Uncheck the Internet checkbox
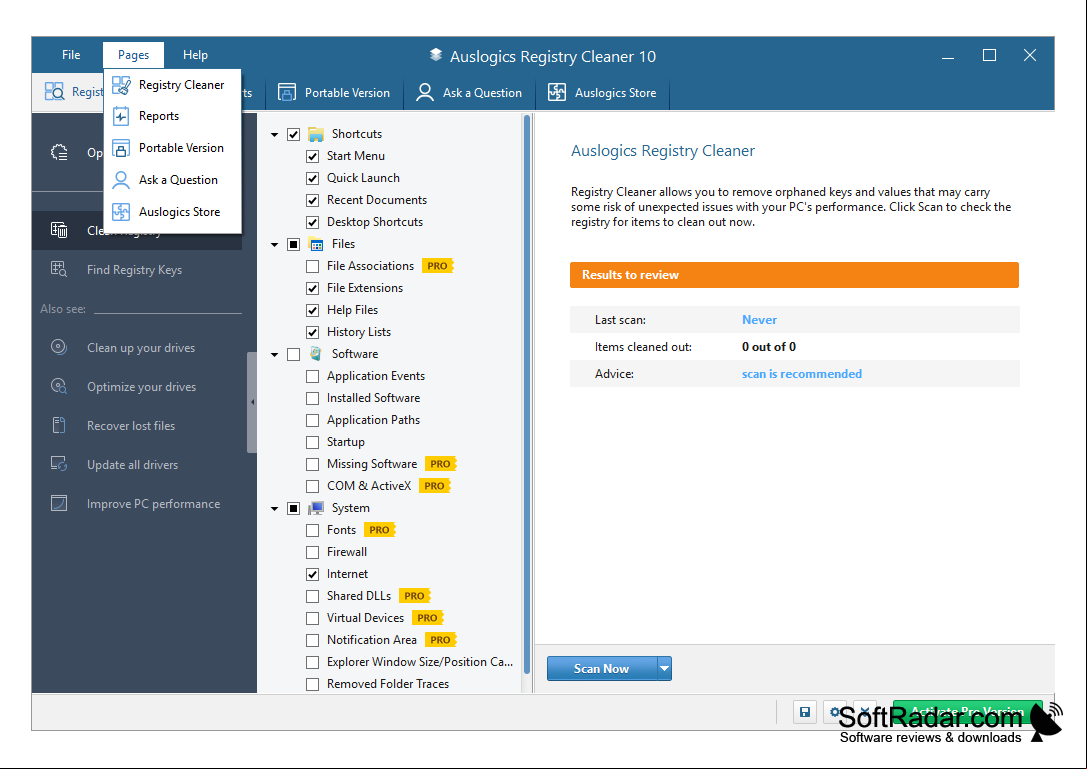Image resolution: width=1087 pixels, height=769 pixels. [x=313, y=575]
